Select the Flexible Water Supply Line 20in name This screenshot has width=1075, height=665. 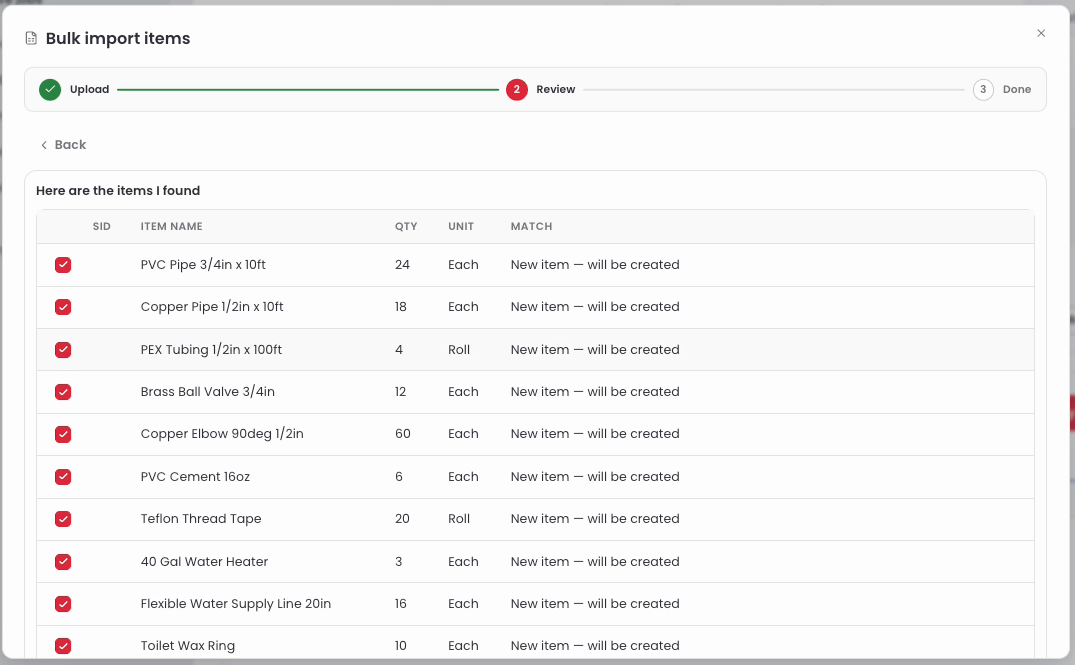236,604
